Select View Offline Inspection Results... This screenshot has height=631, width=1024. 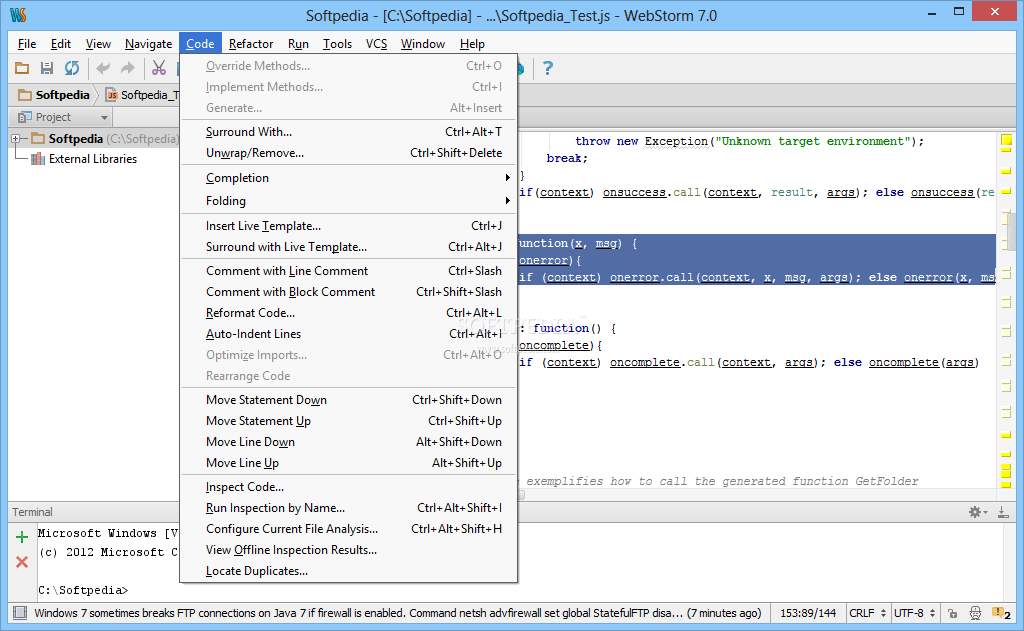tap(349, 550)
